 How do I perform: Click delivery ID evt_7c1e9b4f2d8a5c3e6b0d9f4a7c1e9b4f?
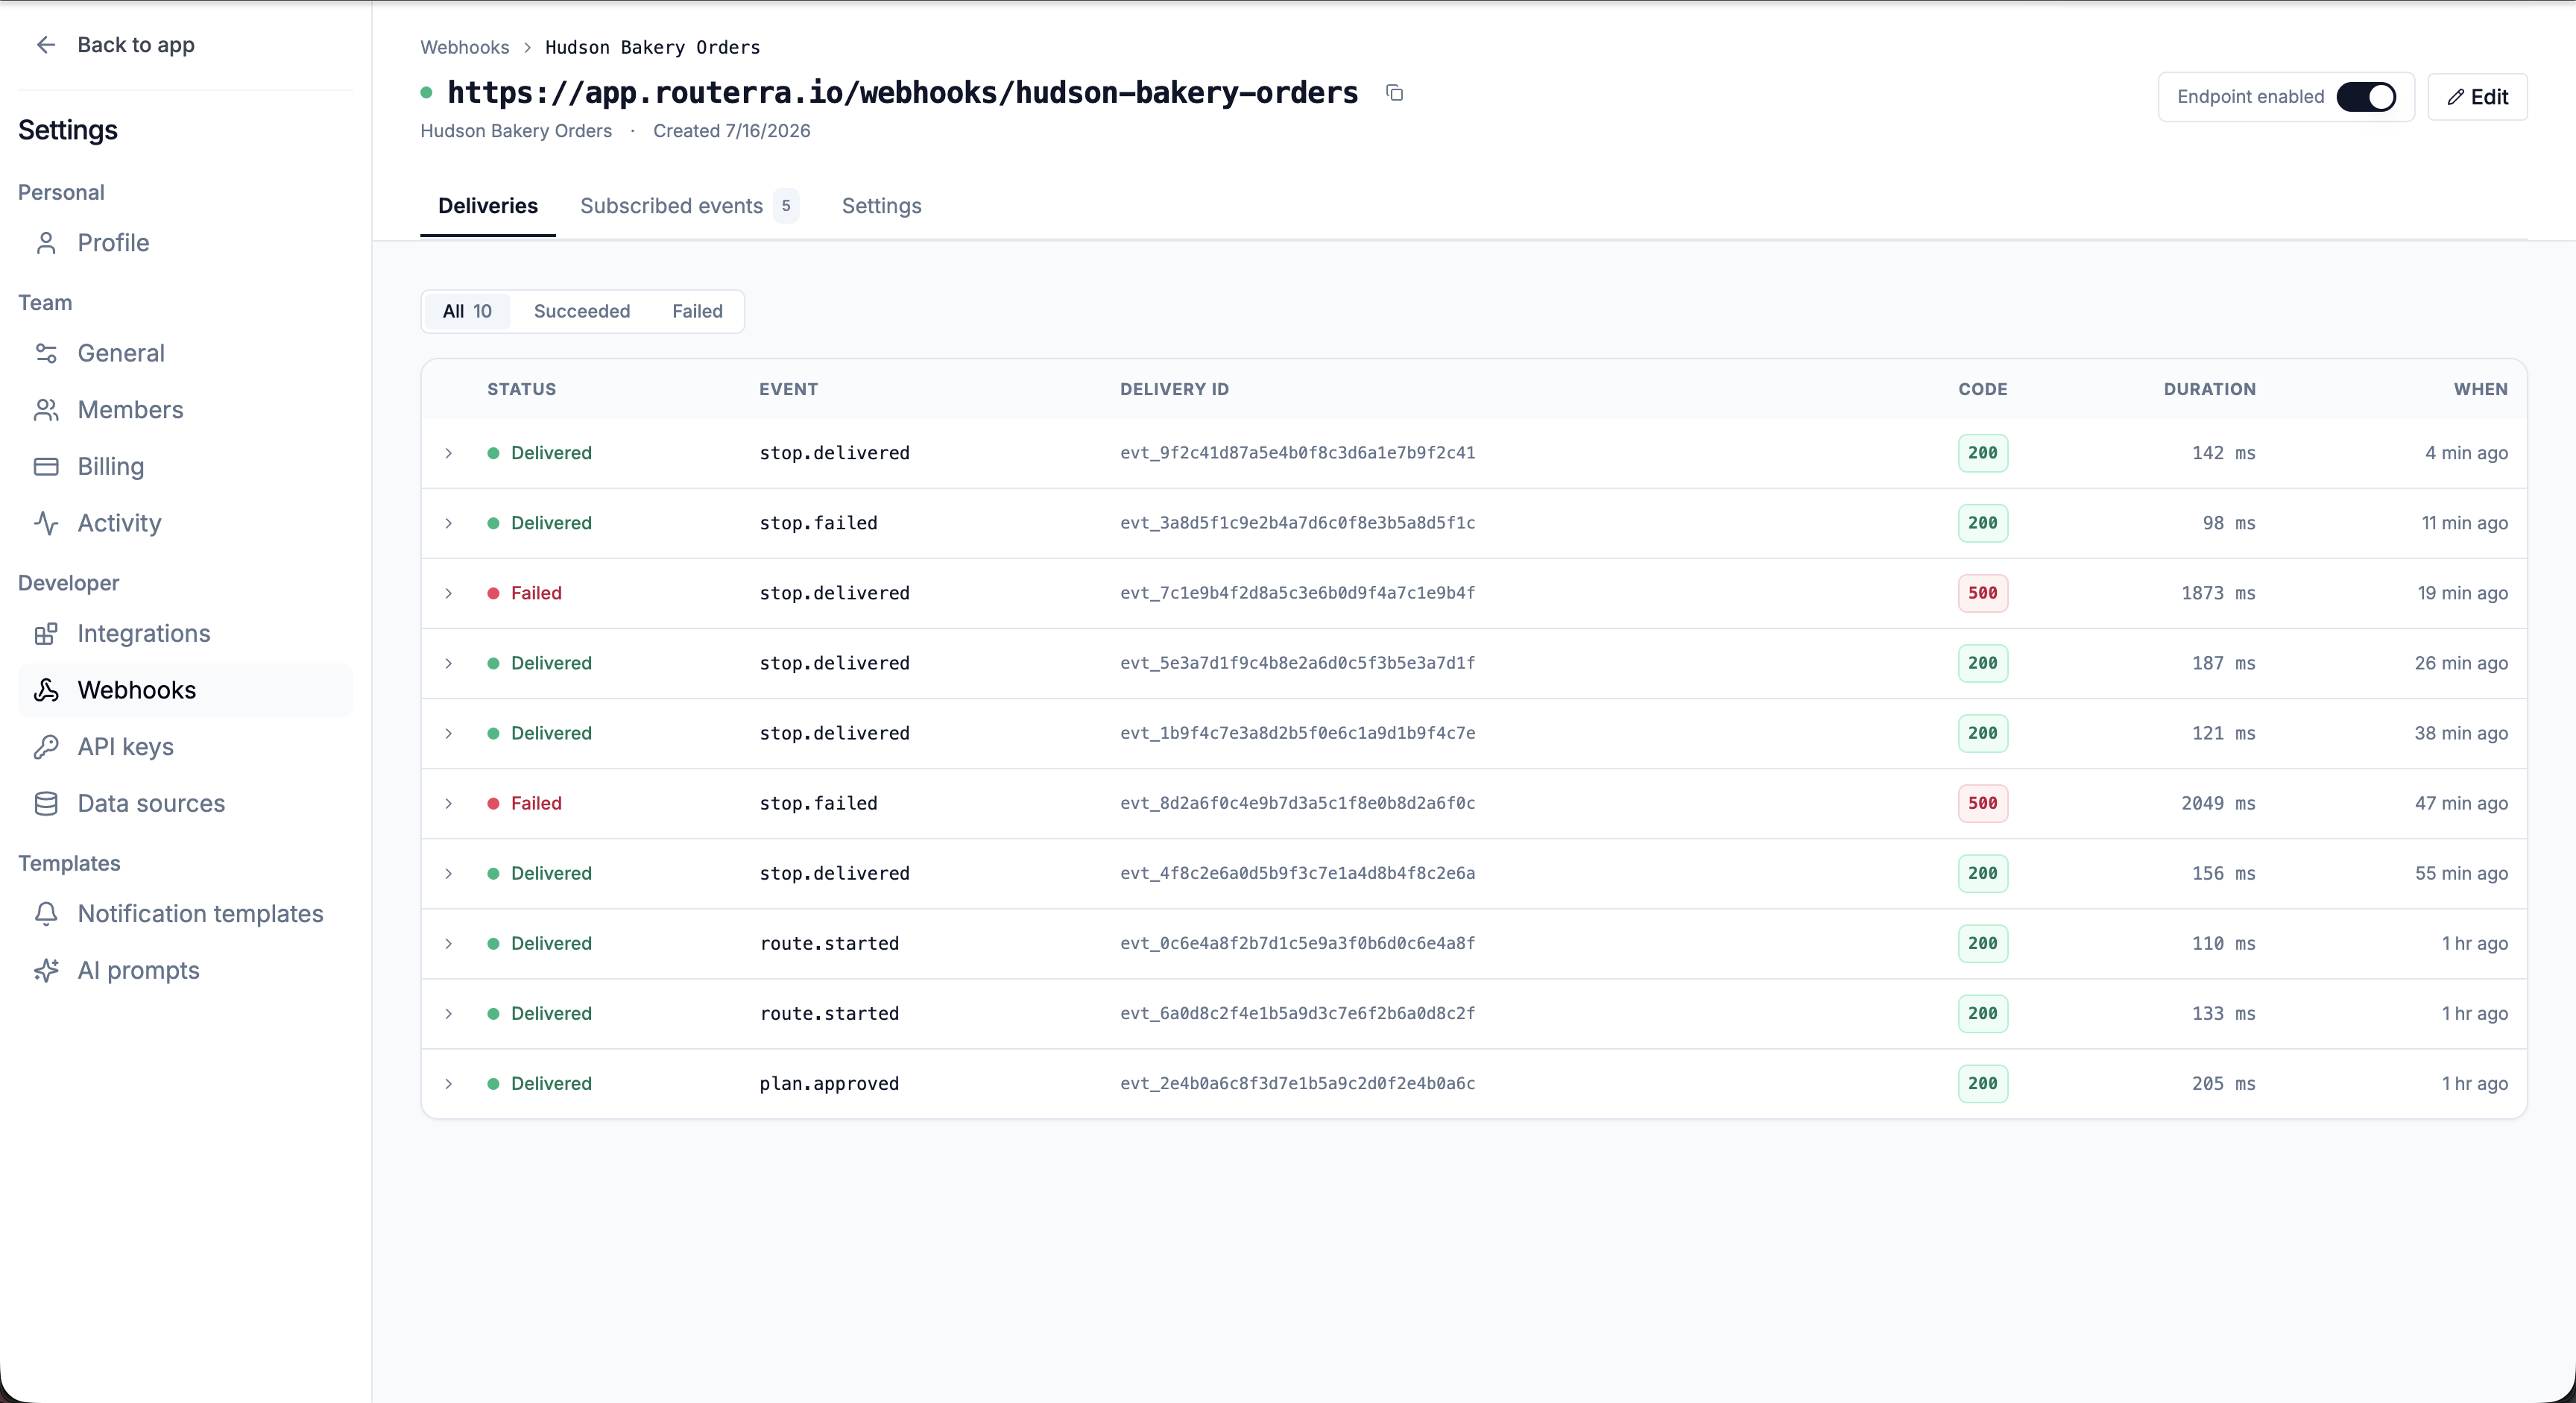point(1297,593)
